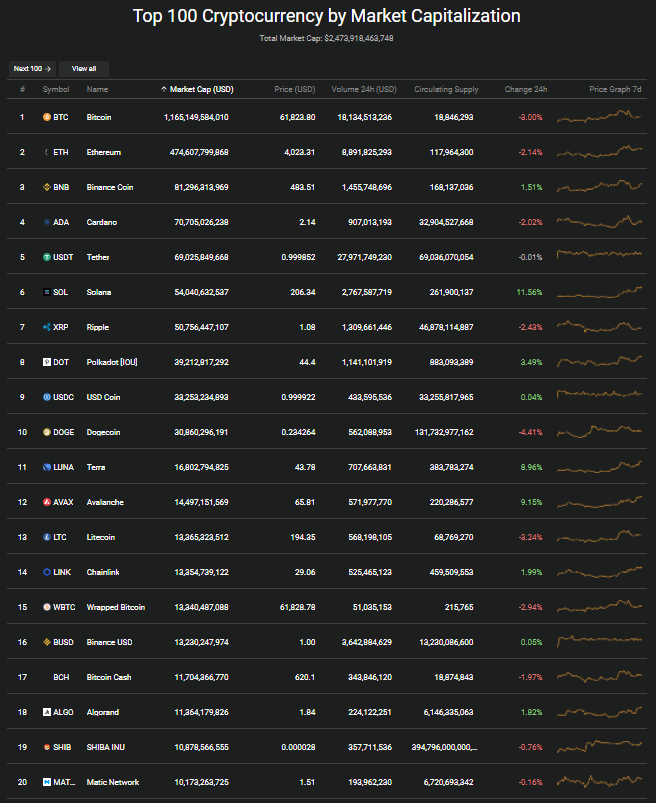
Task: Sort by Change 24h column header
Action: point(525,89)
